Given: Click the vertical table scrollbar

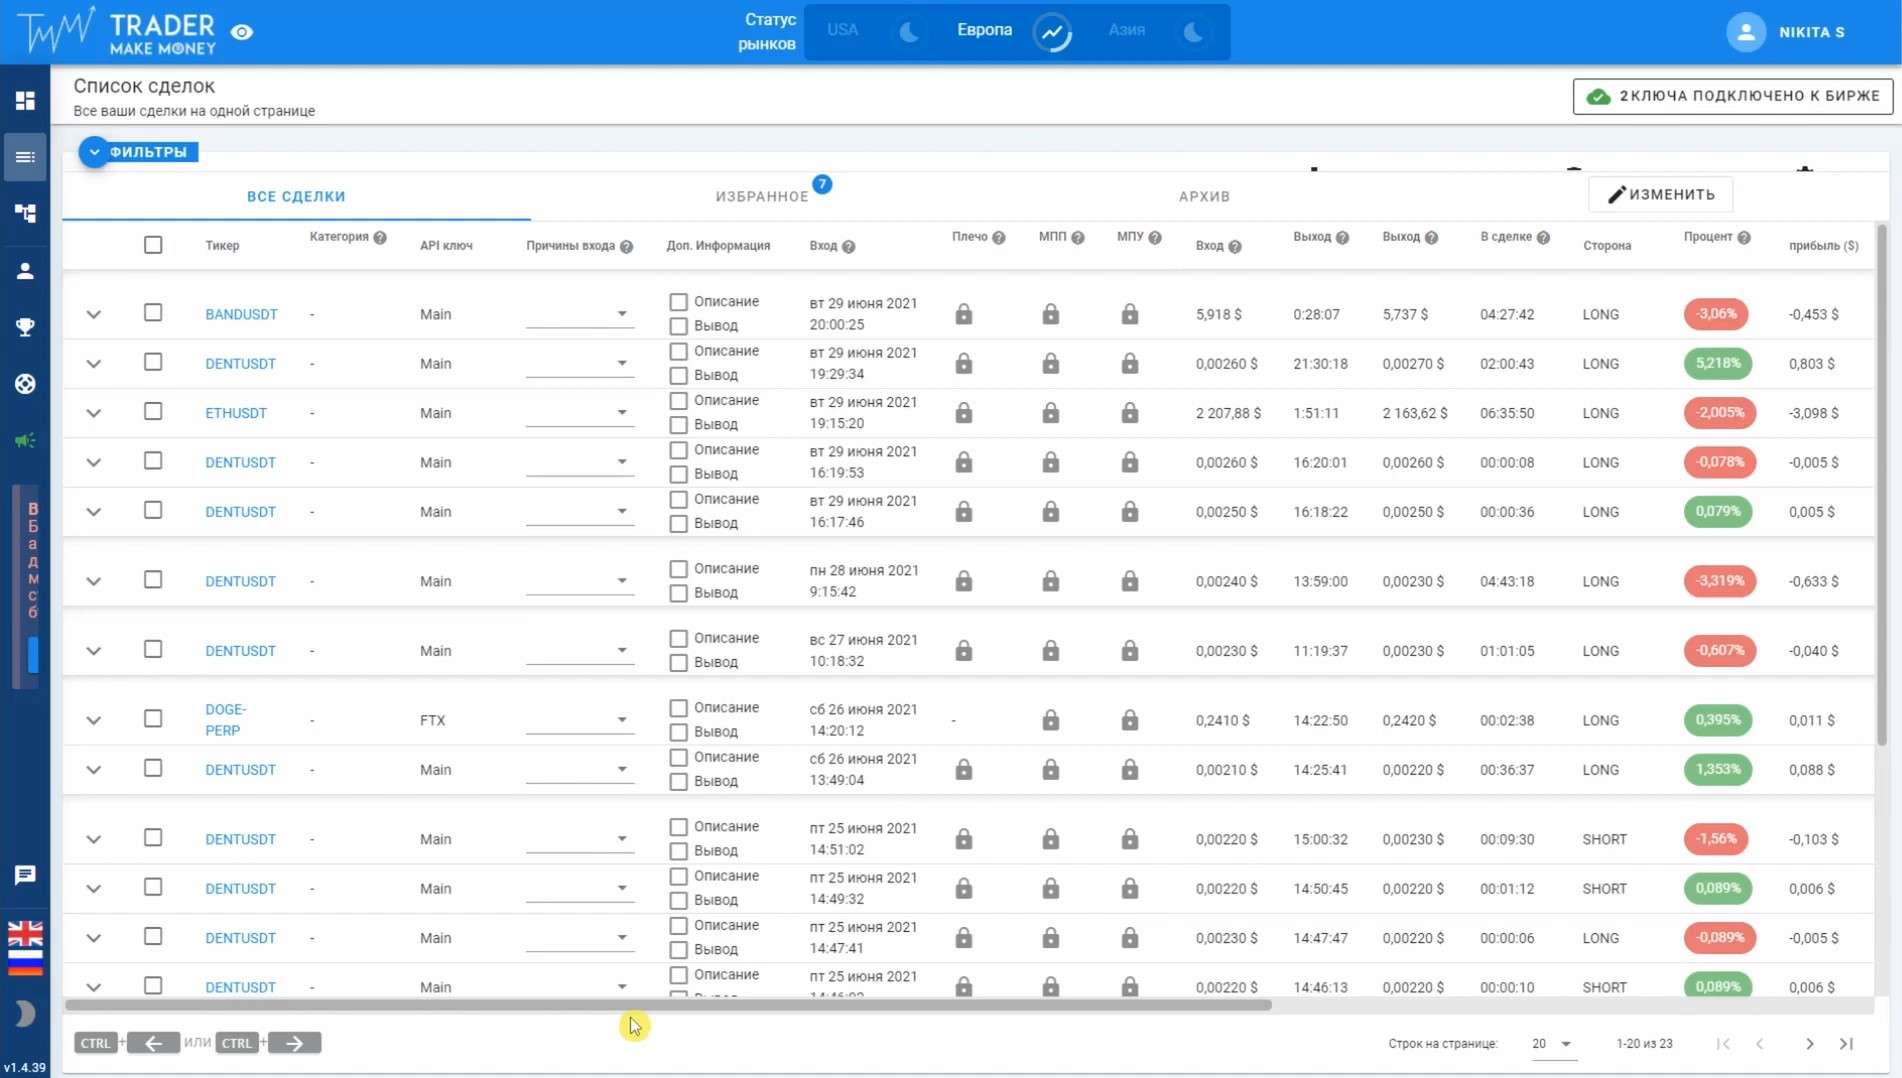Looking at the screenshot, I should point(1882,485).
